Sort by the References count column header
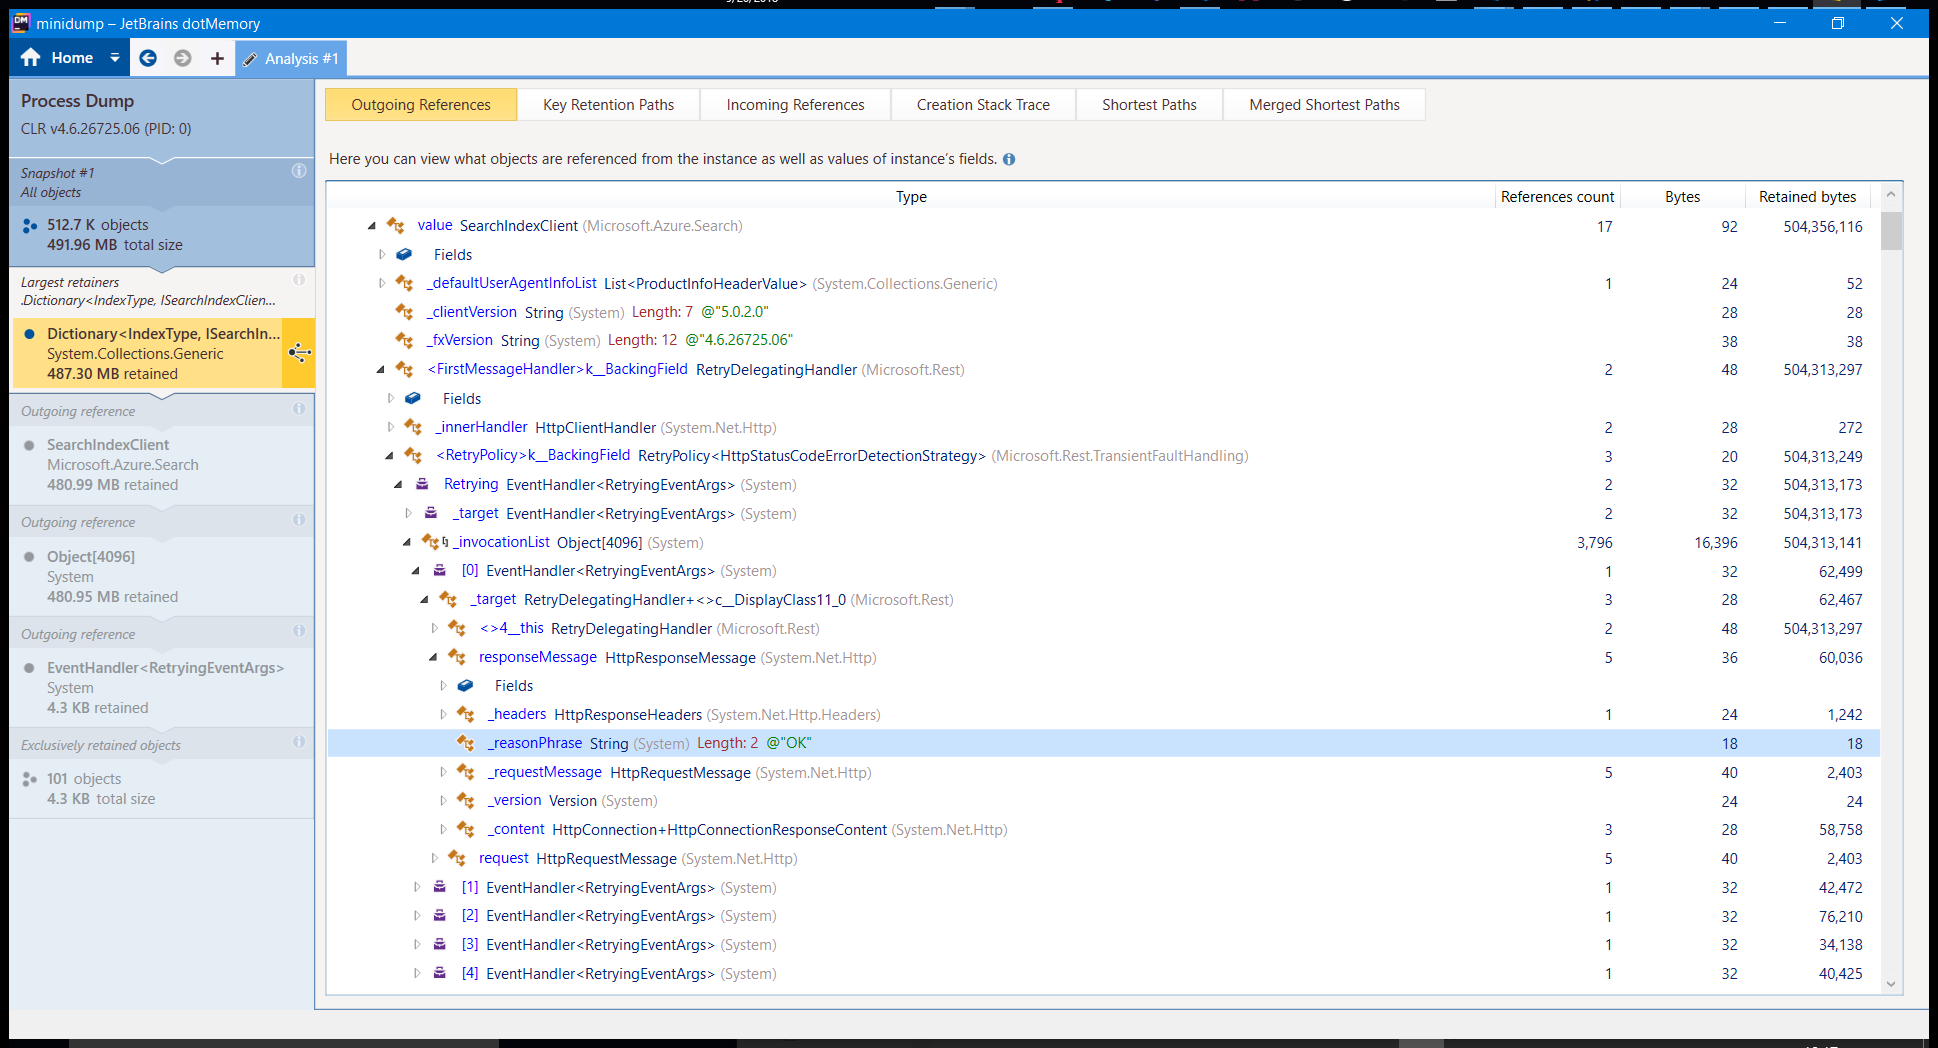 [x=1557, y=197]
